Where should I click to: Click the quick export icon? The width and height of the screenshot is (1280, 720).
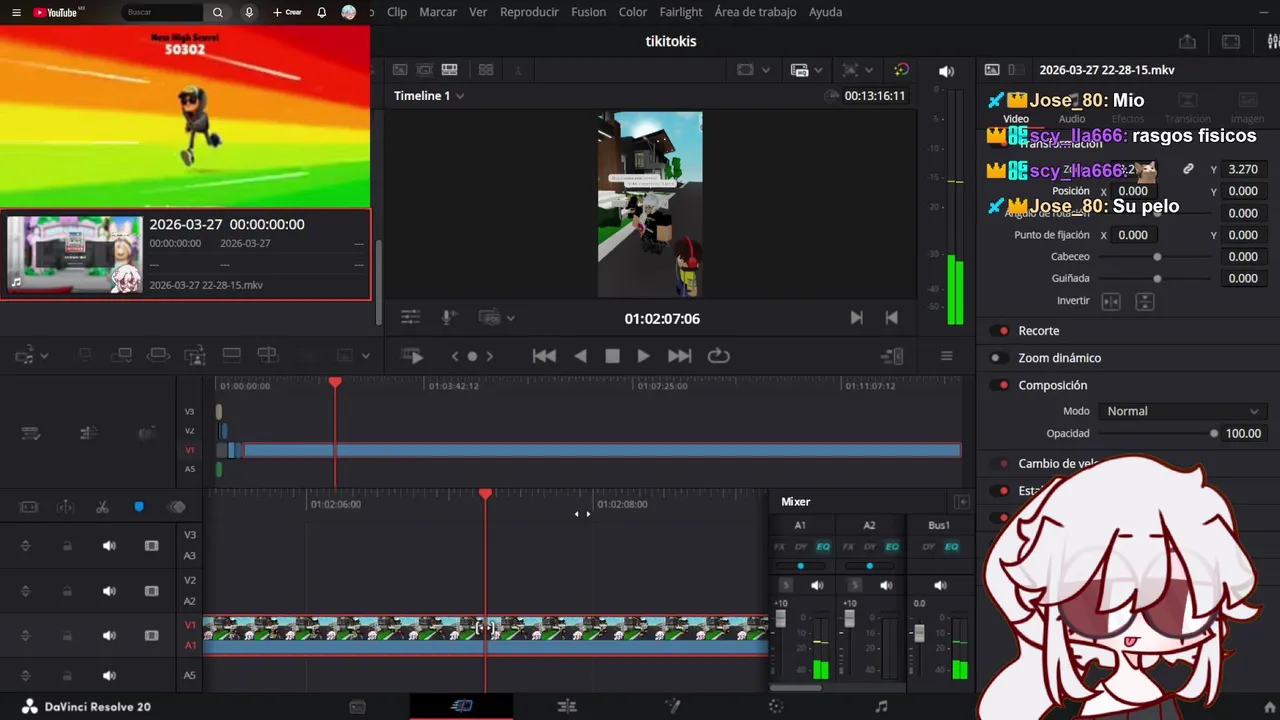coord(1187,42)
